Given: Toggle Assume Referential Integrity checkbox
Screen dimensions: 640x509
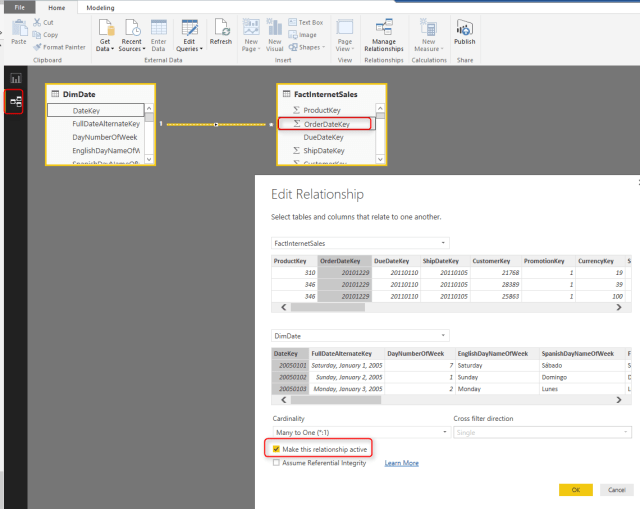Looking at the screenshot, I should tap(276, 462).
